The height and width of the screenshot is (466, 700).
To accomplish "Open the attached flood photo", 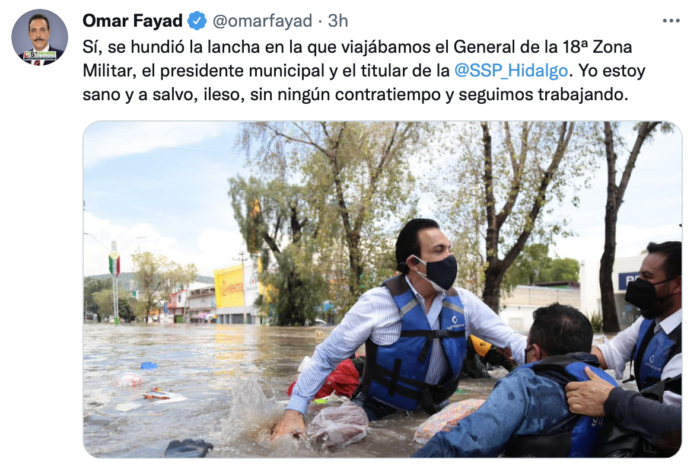I will point(382,289).
